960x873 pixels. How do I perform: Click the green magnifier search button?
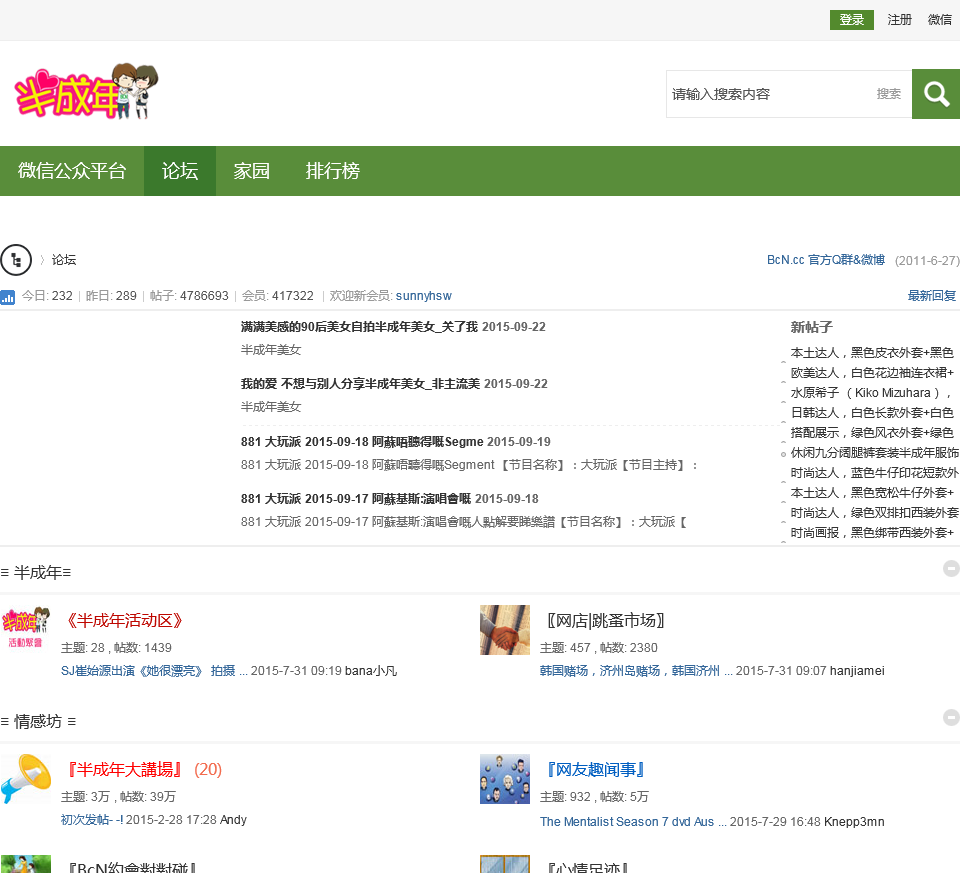(936, 94)
